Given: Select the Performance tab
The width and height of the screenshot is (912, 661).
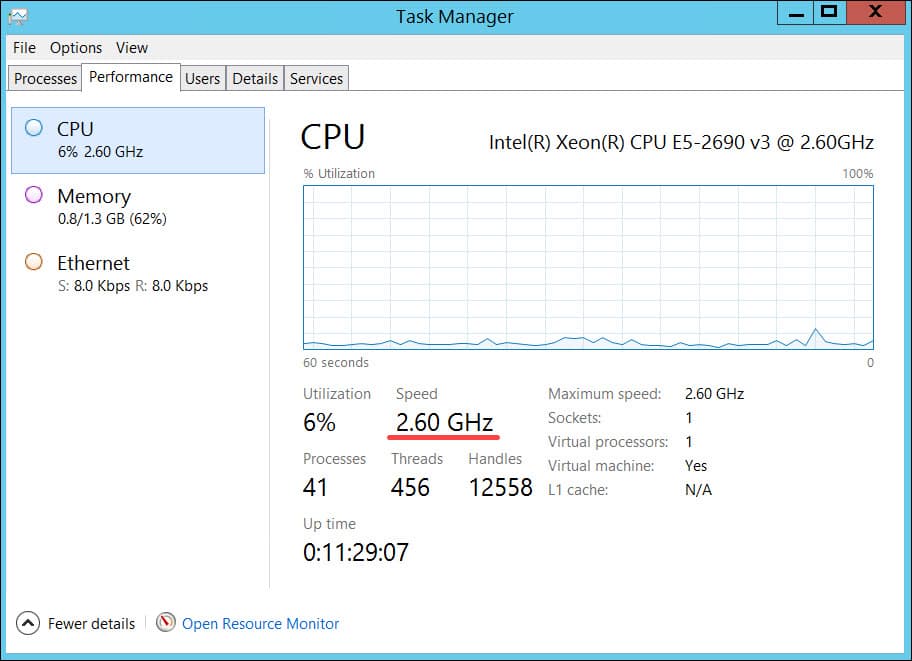Looking at the screenshot, I should tap(131, 77).
